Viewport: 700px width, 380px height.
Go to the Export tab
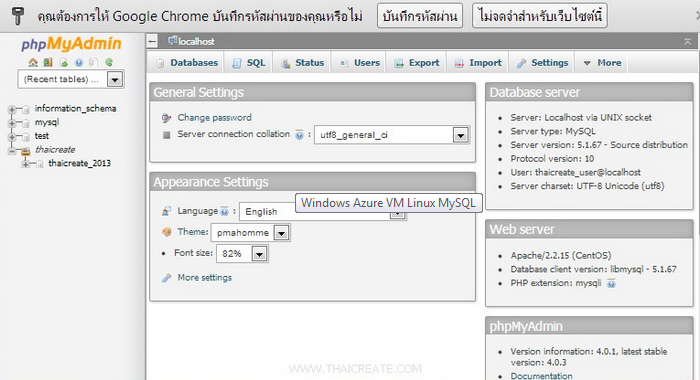pos(417,63)
